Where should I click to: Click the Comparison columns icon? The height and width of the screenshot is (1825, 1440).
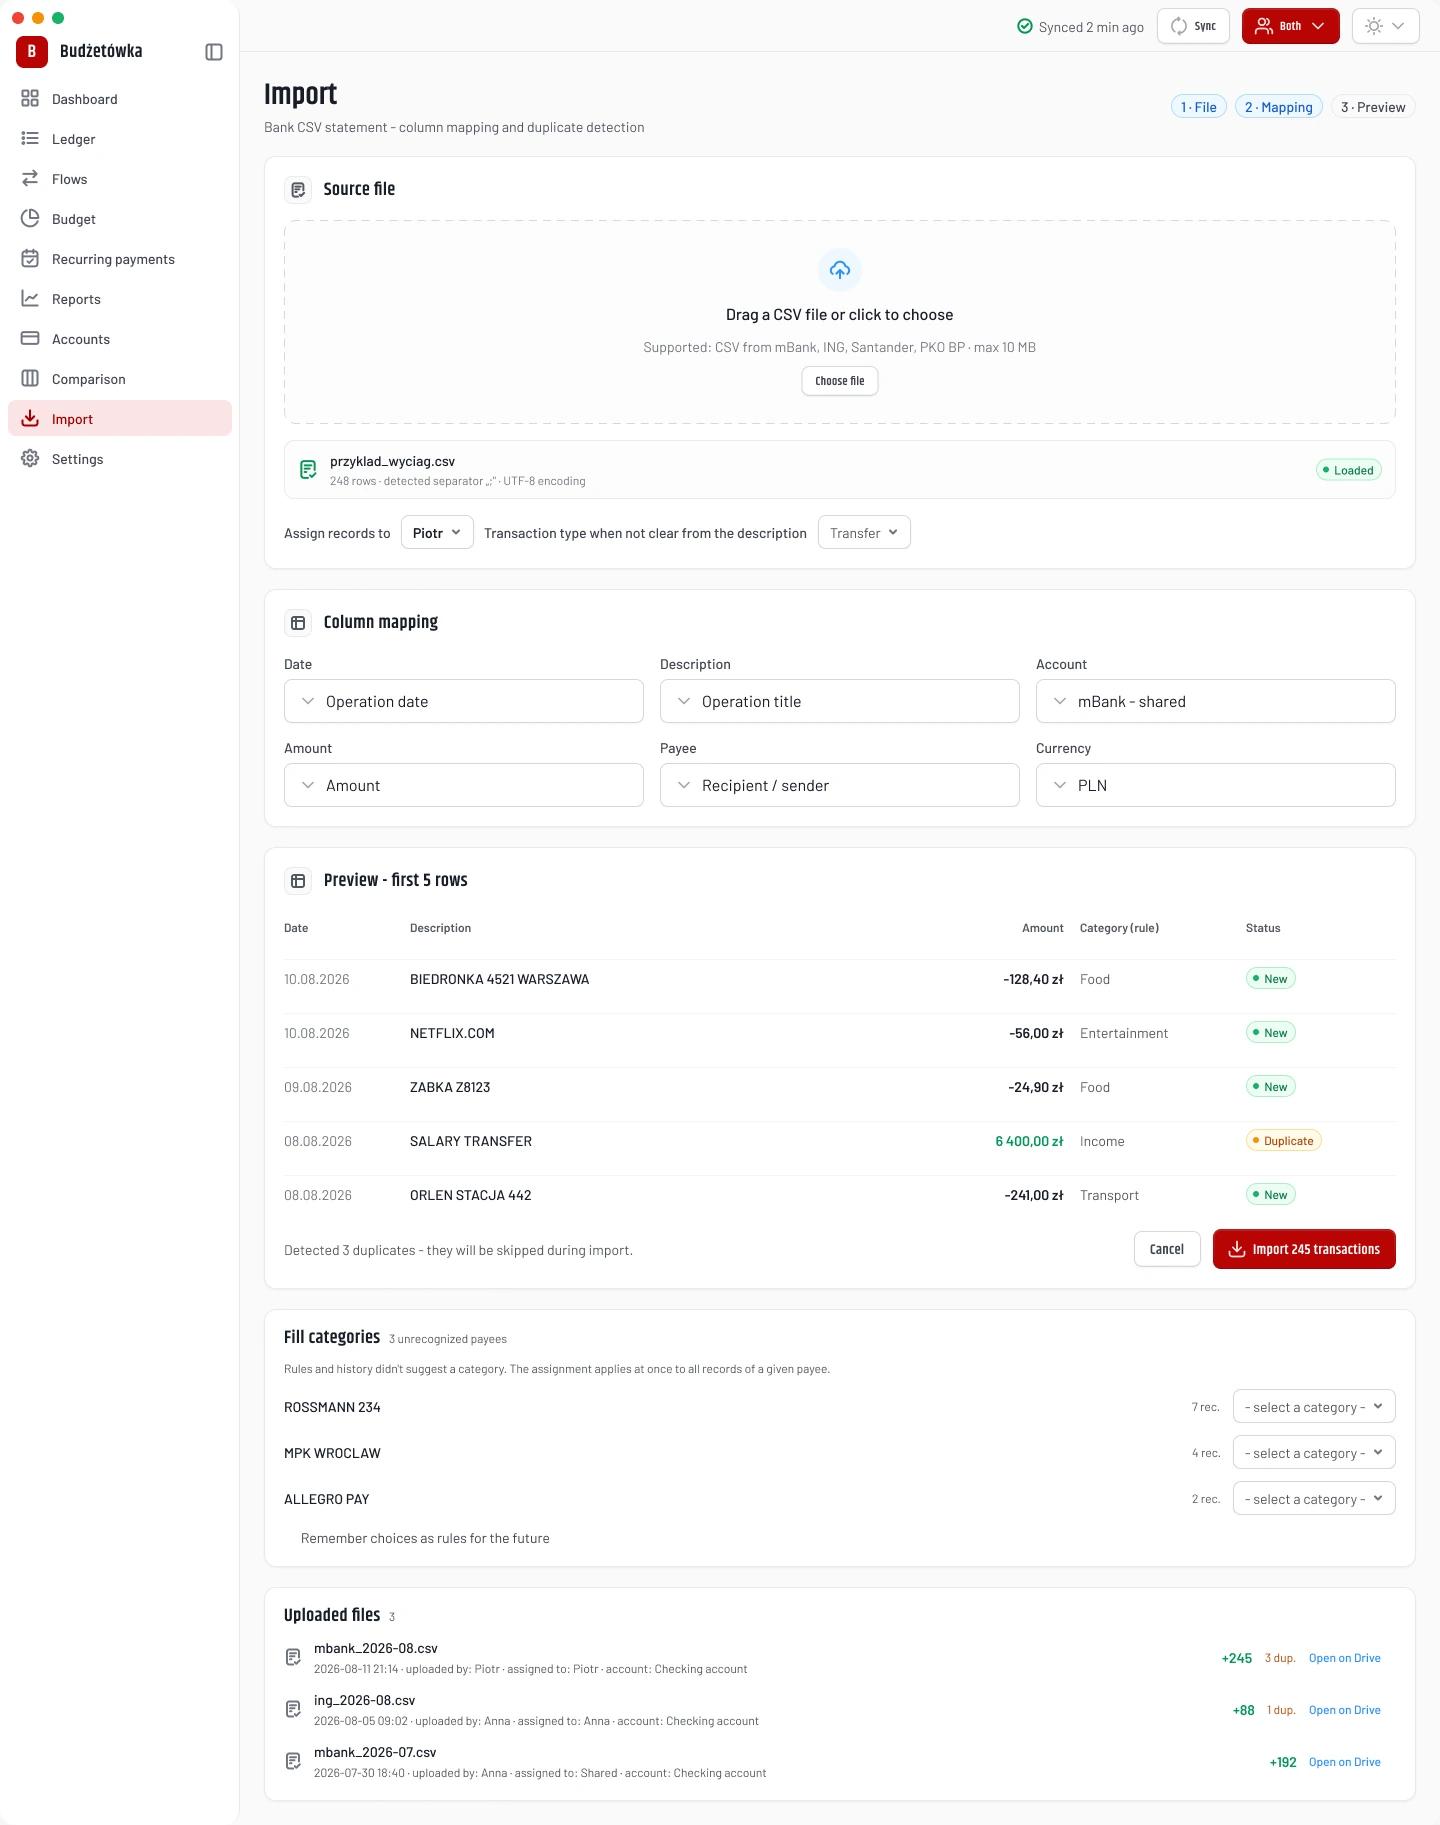[30, 379]
